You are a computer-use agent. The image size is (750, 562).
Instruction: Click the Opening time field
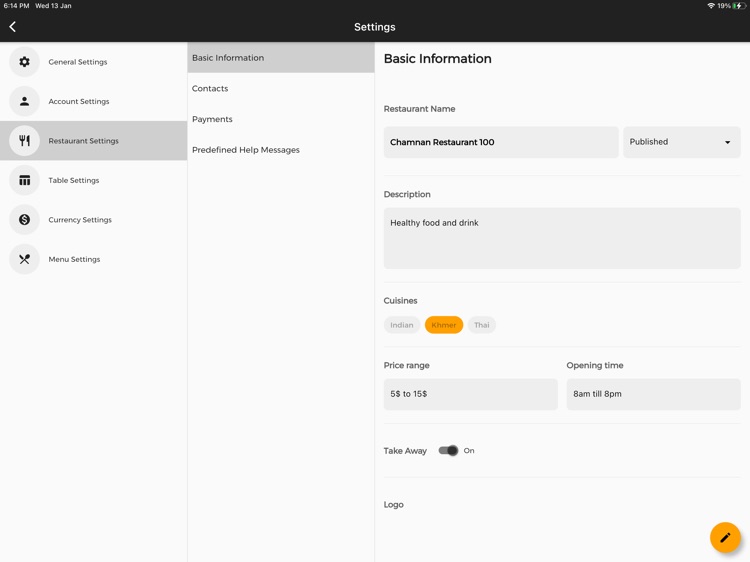point(653,394)
